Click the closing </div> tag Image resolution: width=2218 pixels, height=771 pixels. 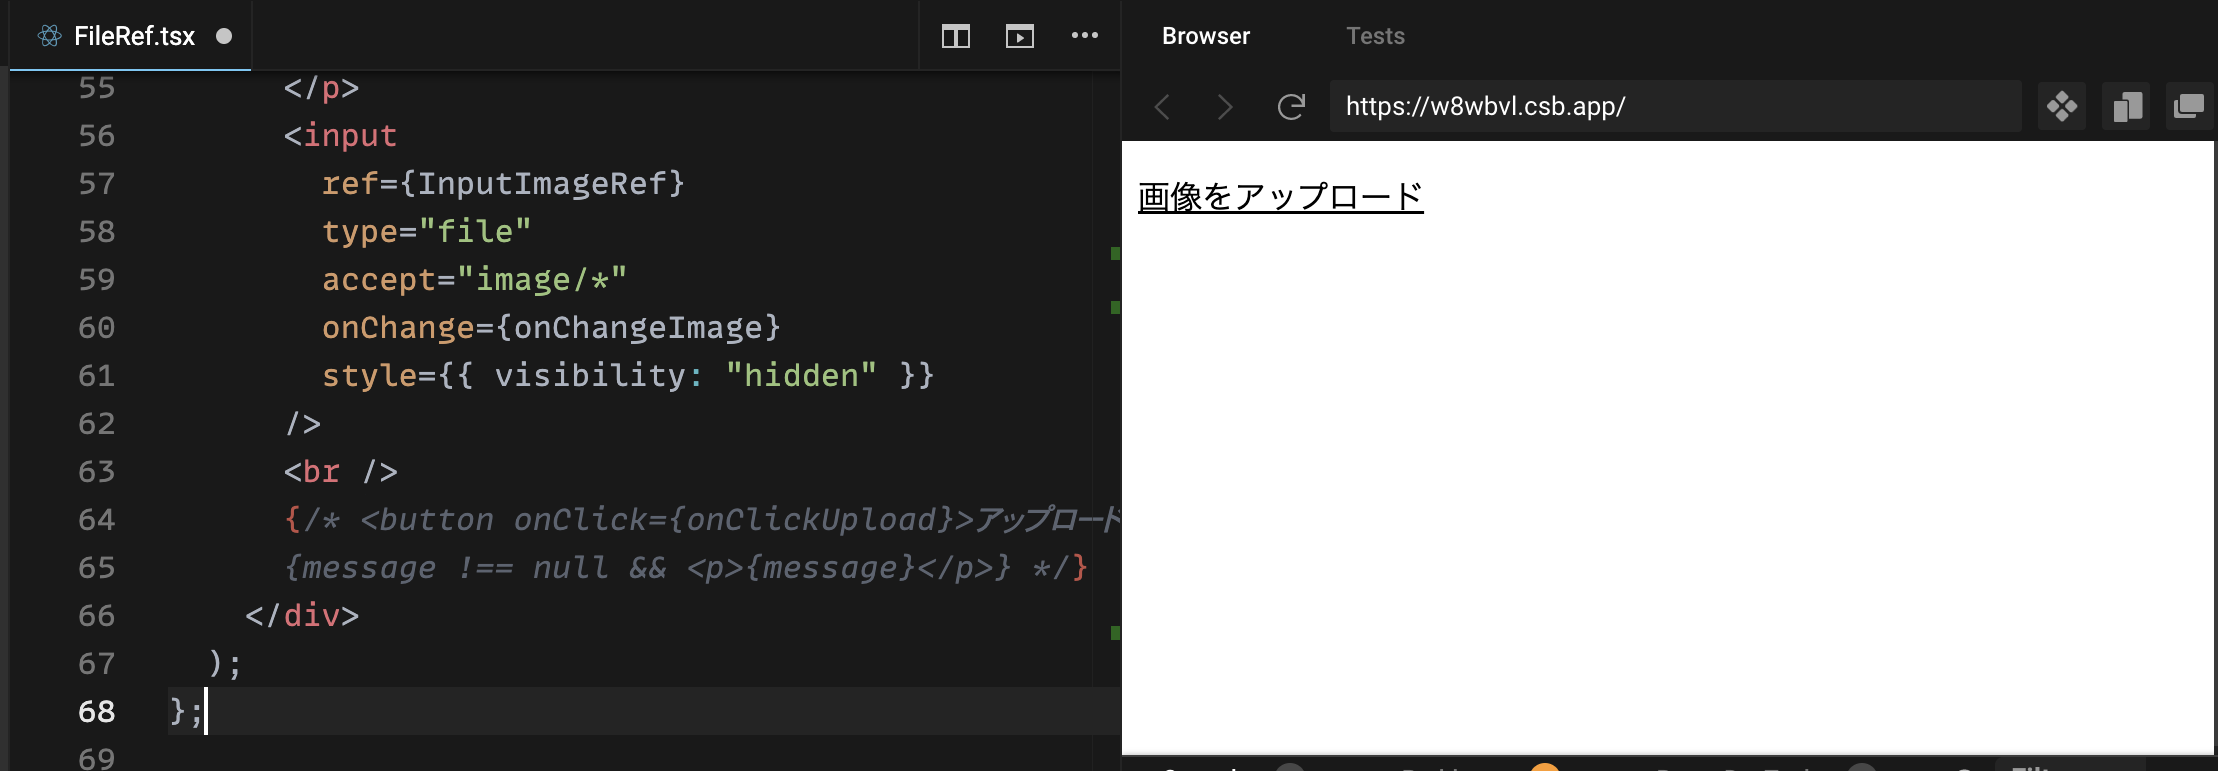(x=302, y=615)
